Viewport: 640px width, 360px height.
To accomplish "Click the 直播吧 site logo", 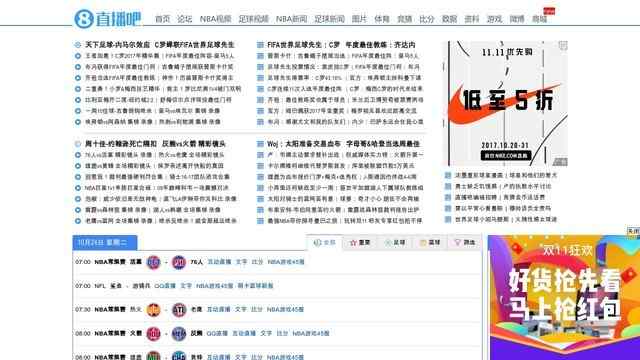I will click(x=108, y=19).
